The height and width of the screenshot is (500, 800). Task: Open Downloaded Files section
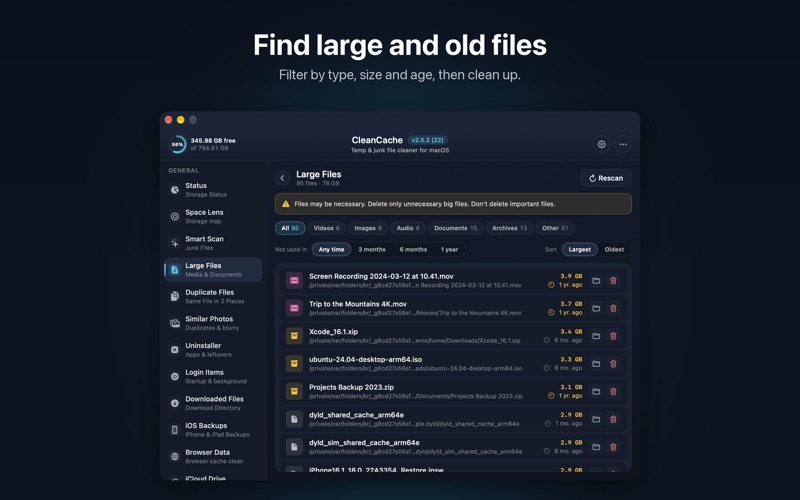coord(213,403)
